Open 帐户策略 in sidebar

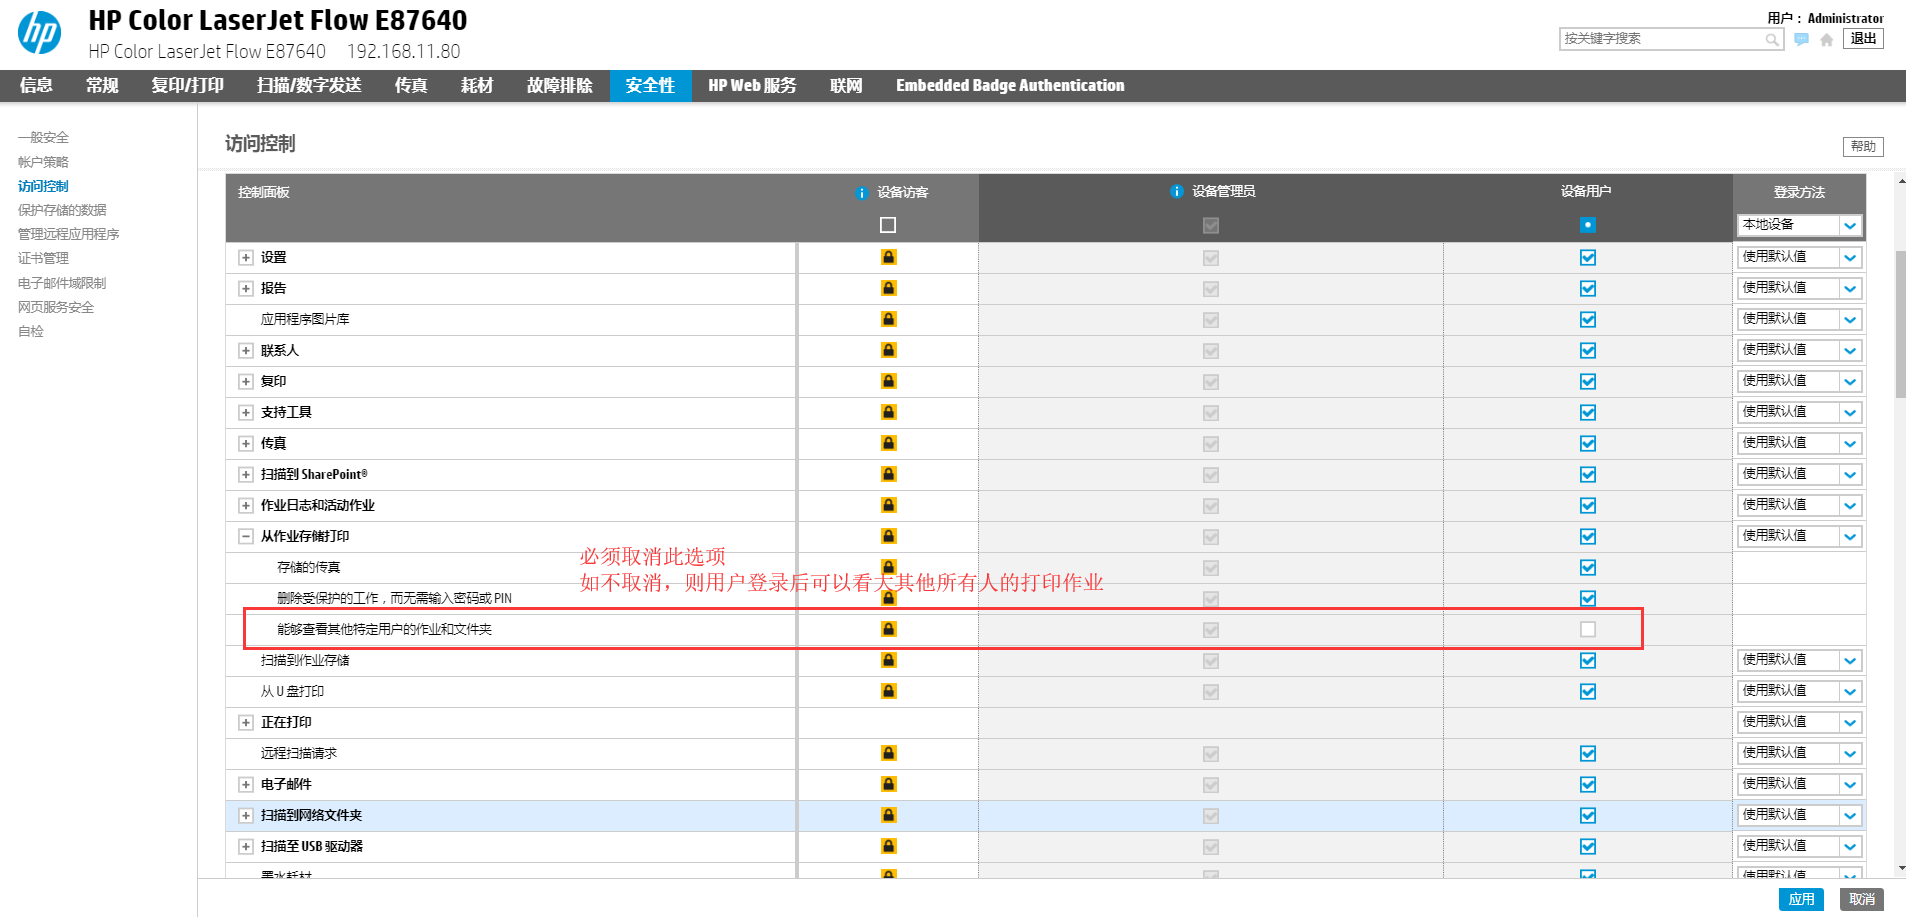point(43,161)
